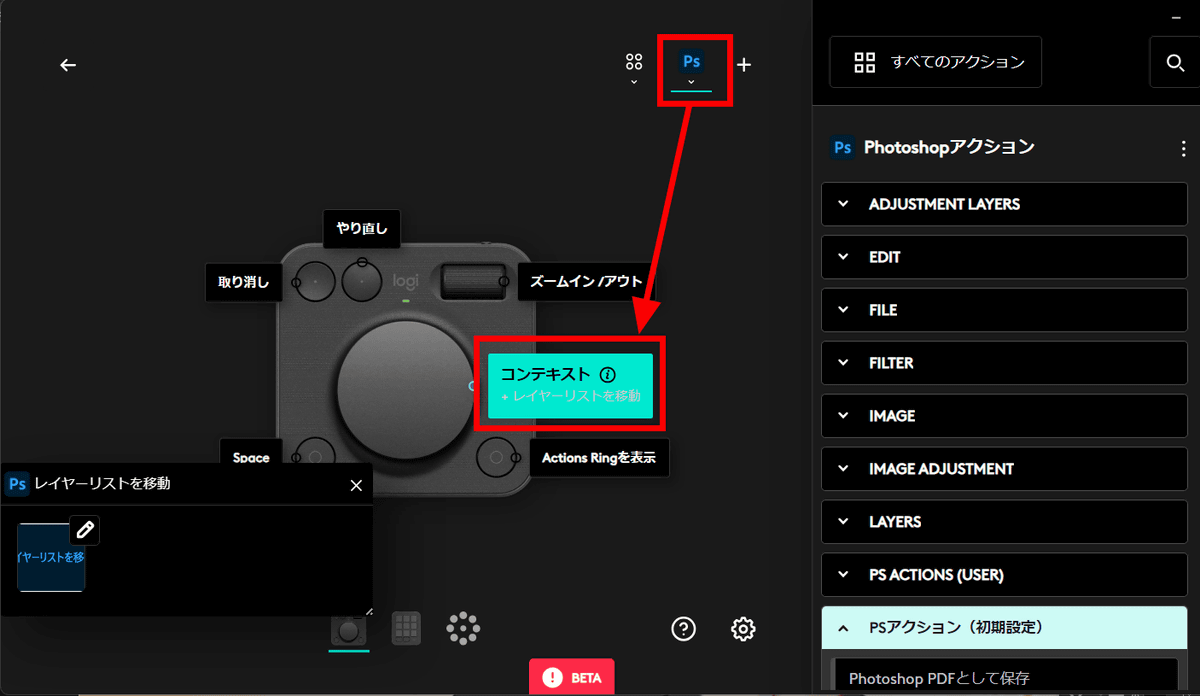Image resolution: width=1200 pixels, height=696 pixels.
Task: Click the Ps badge in the Photoshopアクション header
Action: tap(841, 147)
